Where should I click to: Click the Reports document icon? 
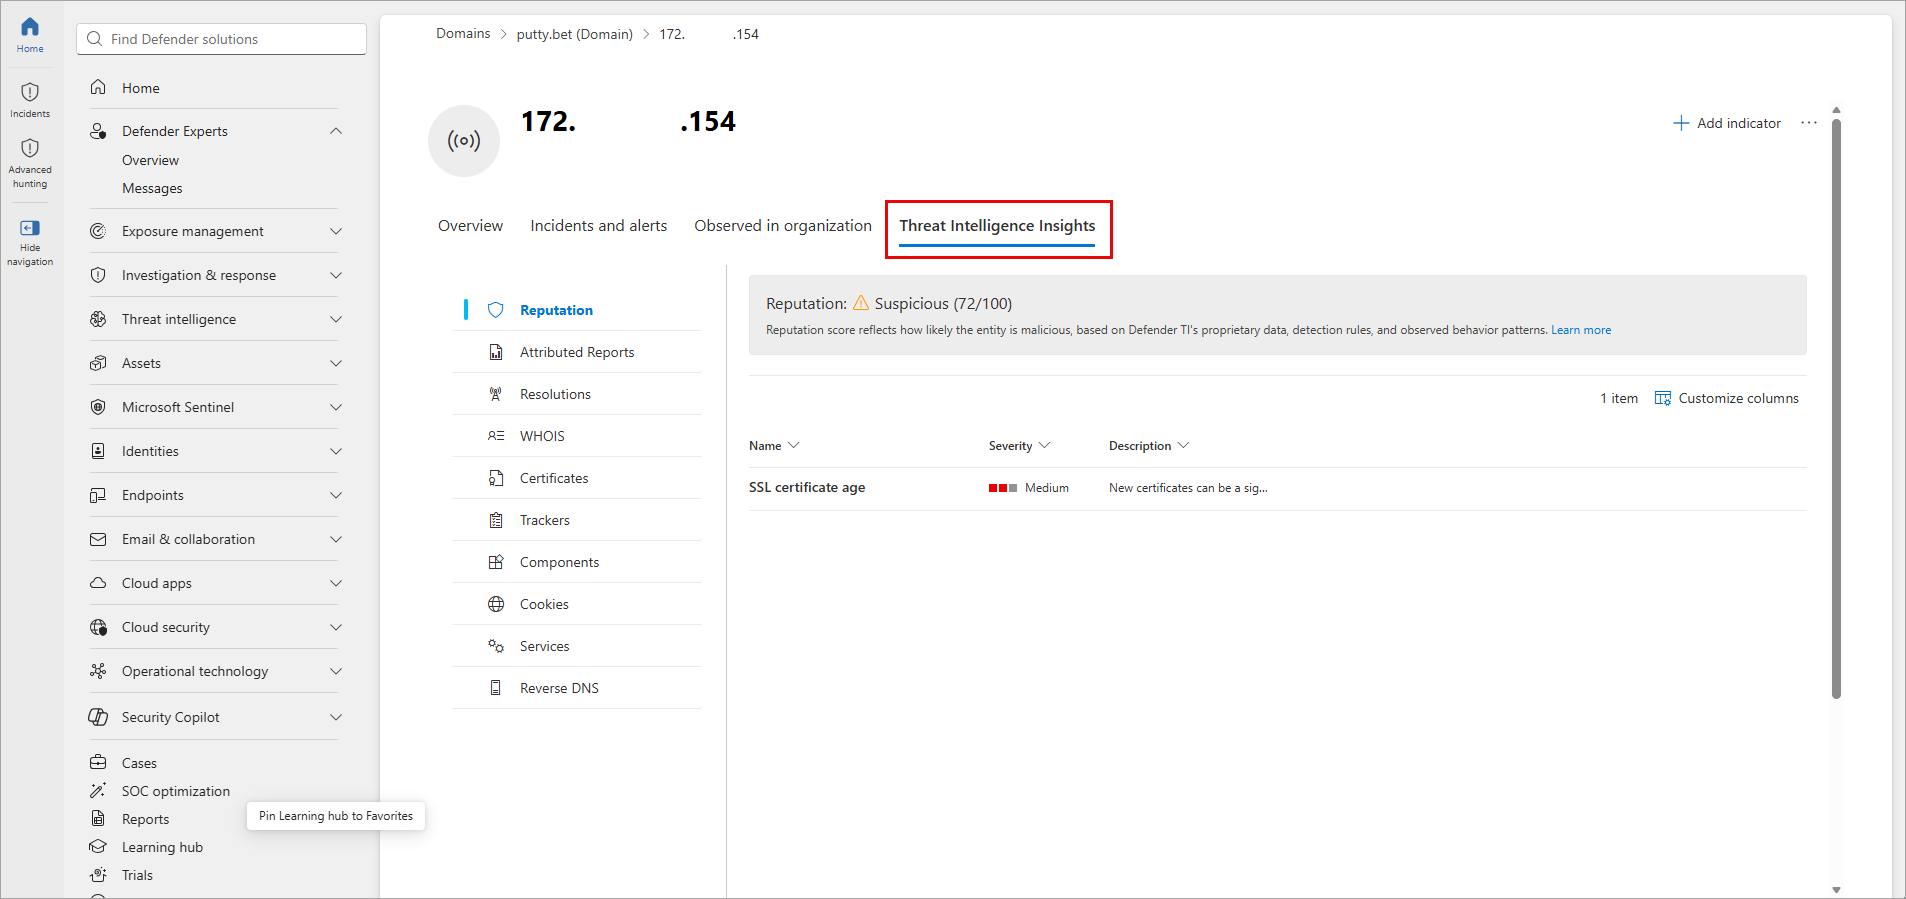[x=98, y=819]
